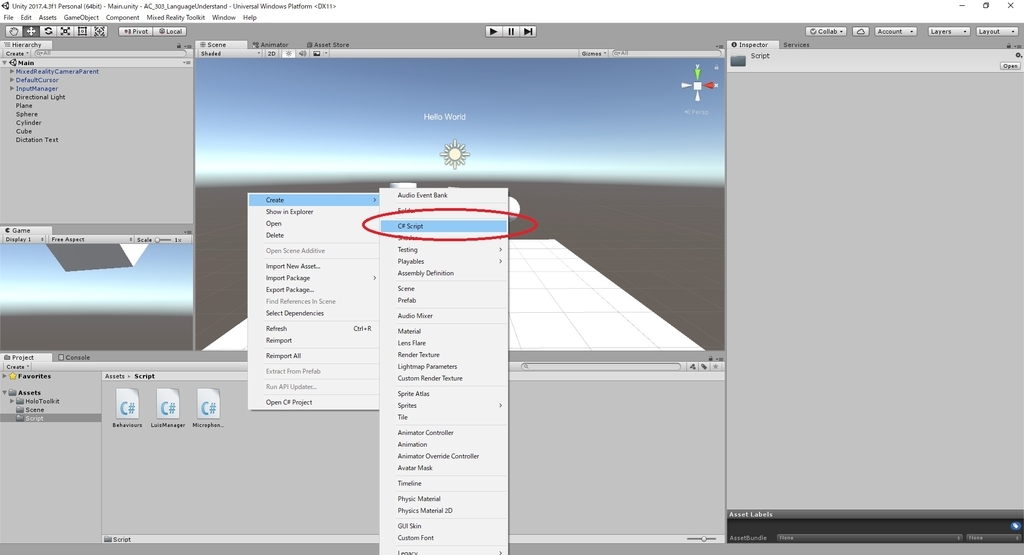Select the Scale tool
This screenshot has height=555, width=1024.
pos(65,31)
